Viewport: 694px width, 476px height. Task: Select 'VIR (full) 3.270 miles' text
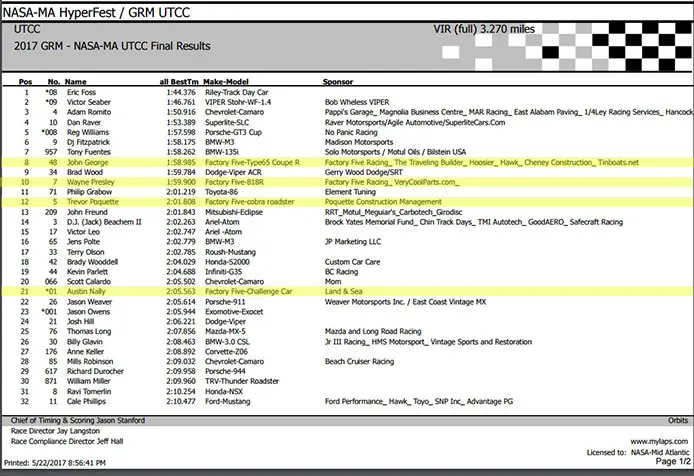pyautogui.click(x=484, y=29)
